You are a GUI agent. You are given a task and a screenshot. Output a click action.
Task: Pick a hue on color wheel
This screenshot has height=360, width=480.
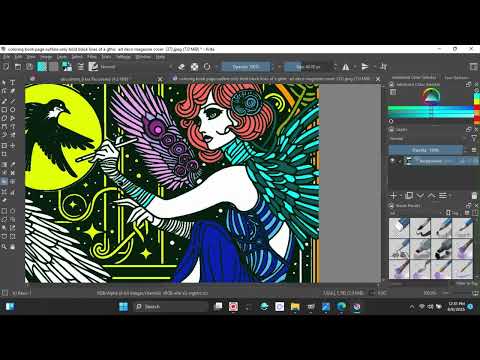(432, 96)
